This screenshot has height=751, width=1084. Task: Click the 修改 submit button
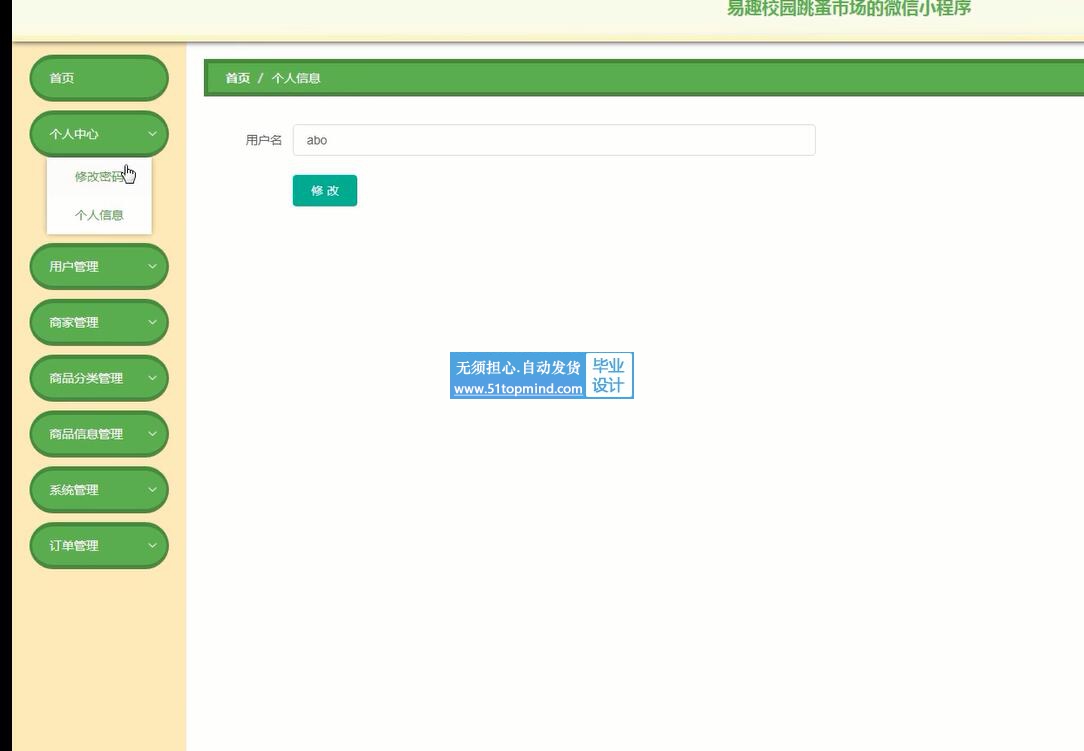point(325,190)
